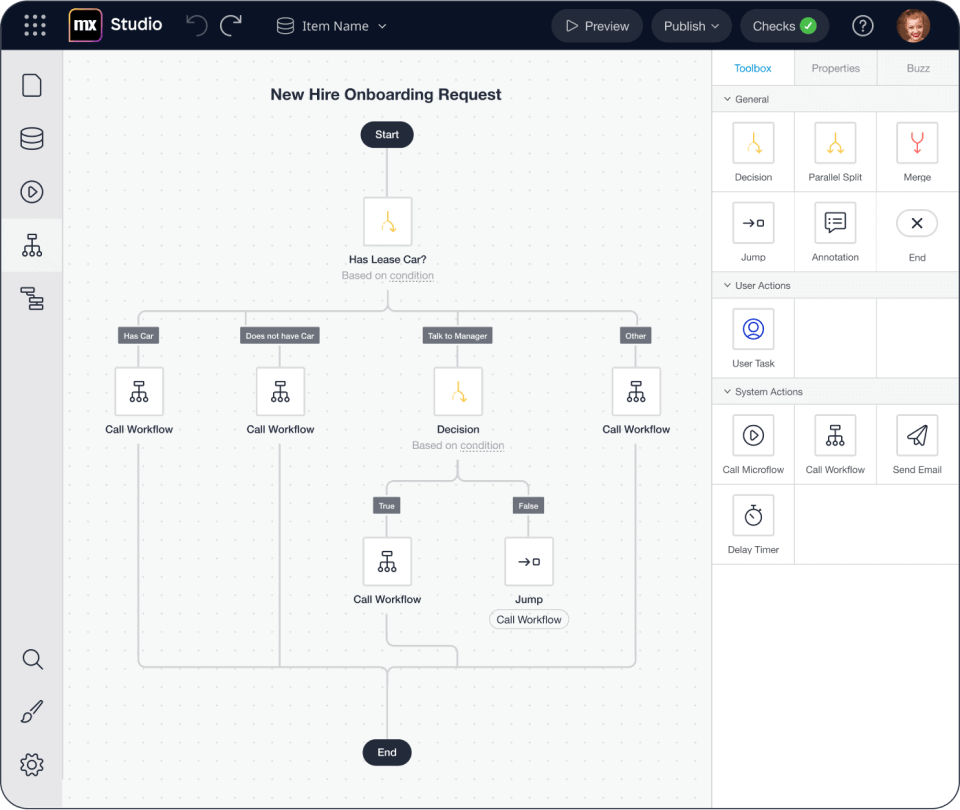
Task: Select the Merge tool in Toolbox
Action: click(917, 144)
